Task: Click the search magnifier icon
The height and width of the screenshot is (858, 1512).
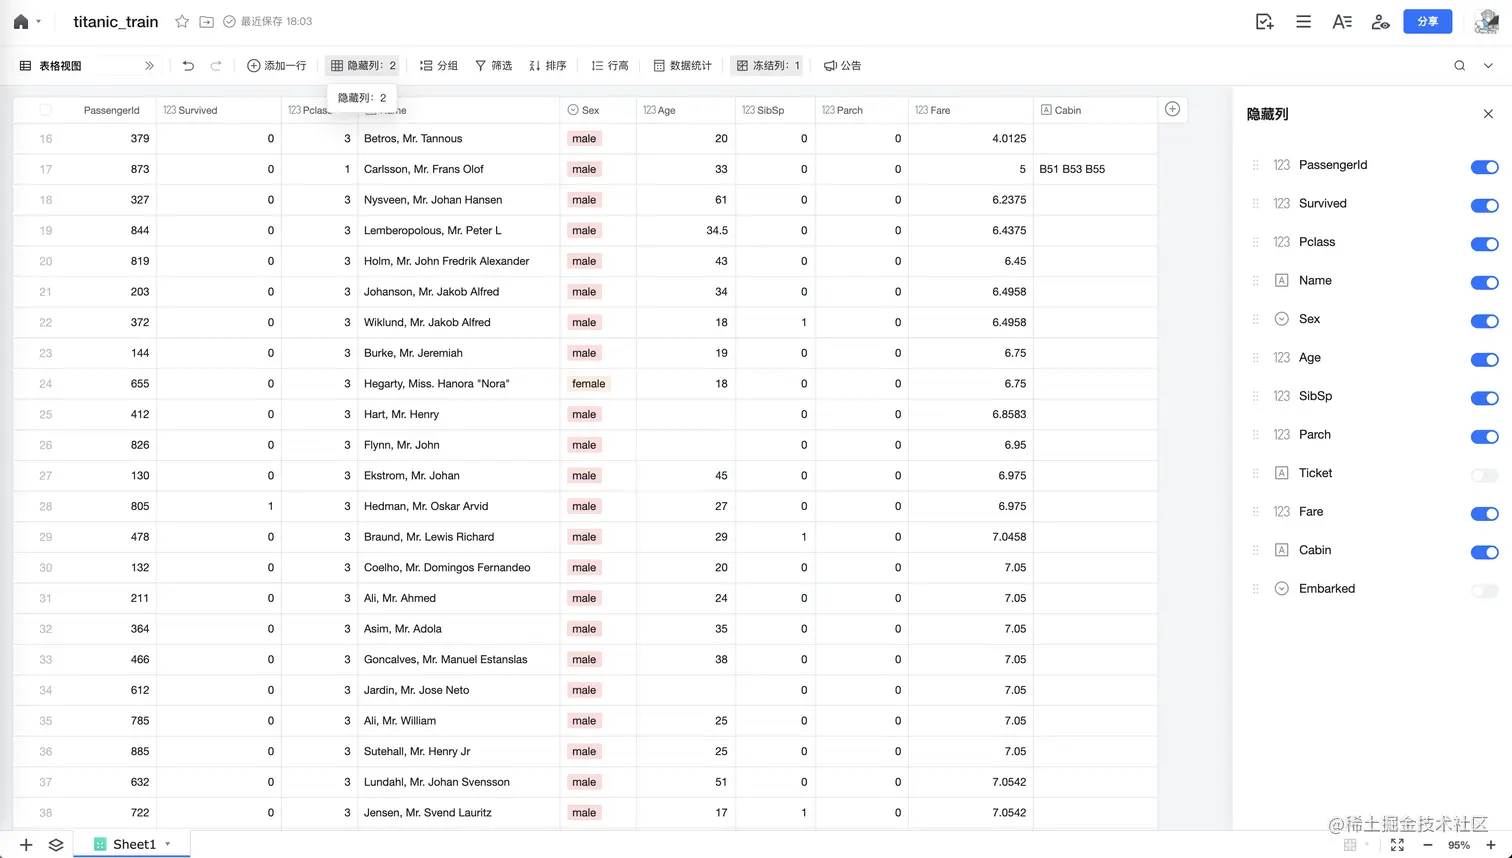Action: point(1460,65)
